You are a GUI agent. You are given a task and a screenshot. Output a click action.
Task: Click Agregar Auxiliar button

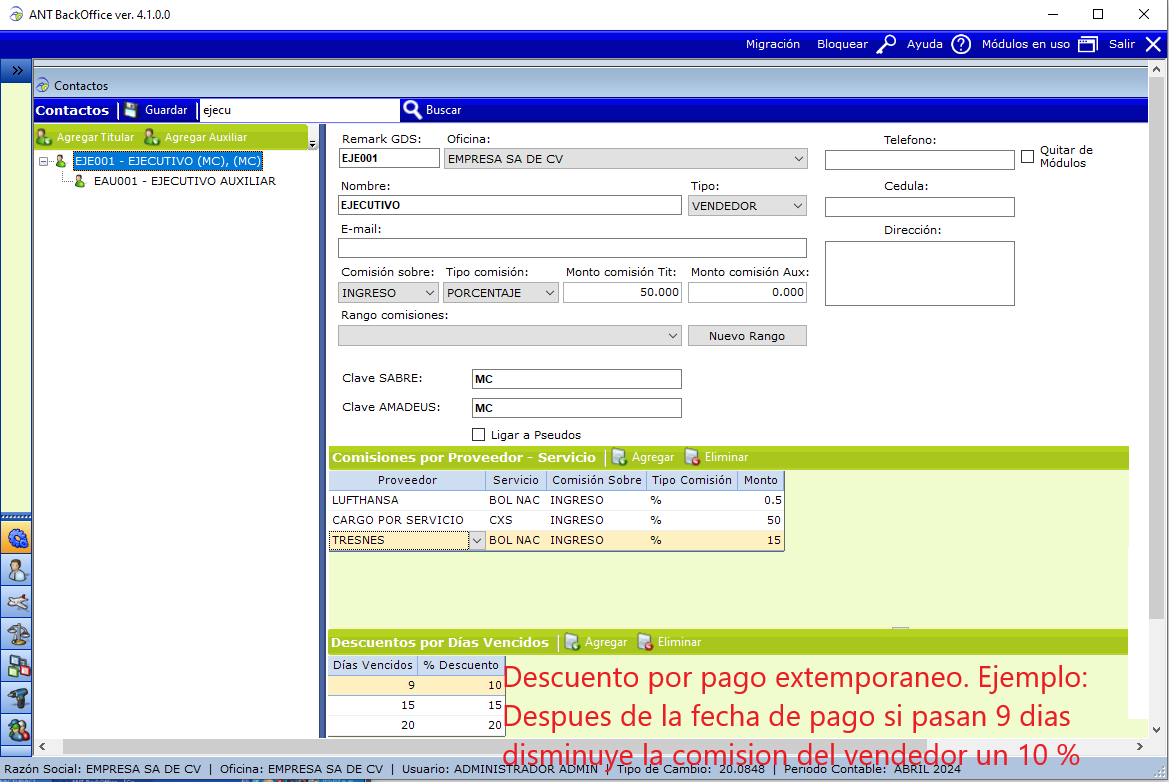(x=196, y=137)
